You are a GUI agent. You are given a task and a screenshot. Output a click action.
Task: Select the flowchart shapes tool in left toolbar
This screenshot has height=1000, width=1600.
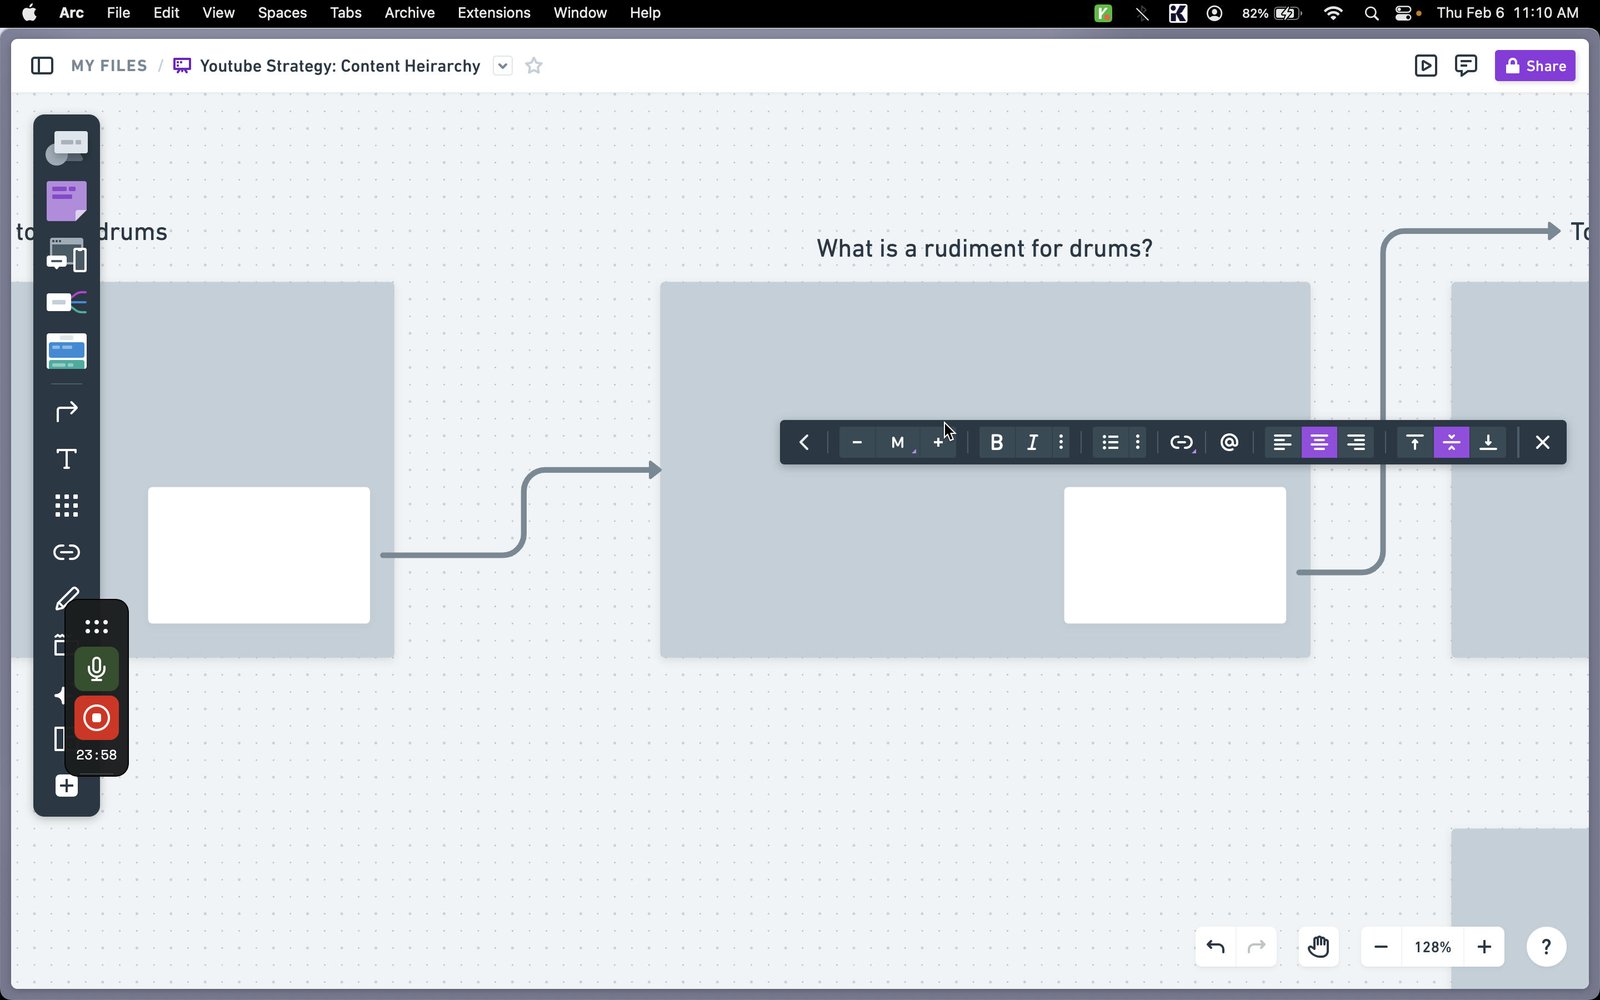[x=66, y=149]
